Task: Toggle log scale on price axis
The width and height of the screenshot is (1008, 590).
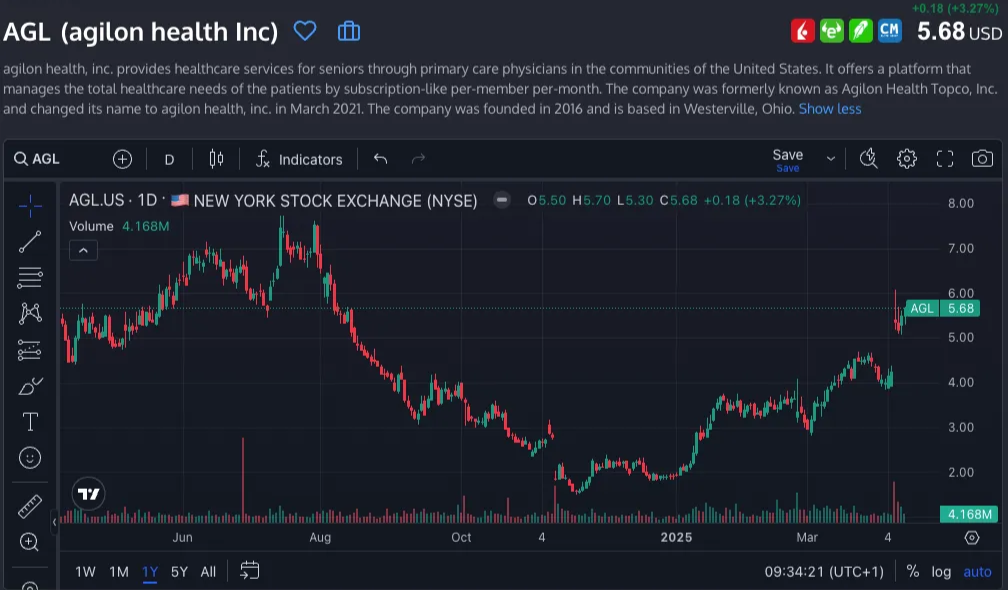Action: point(941,572)
